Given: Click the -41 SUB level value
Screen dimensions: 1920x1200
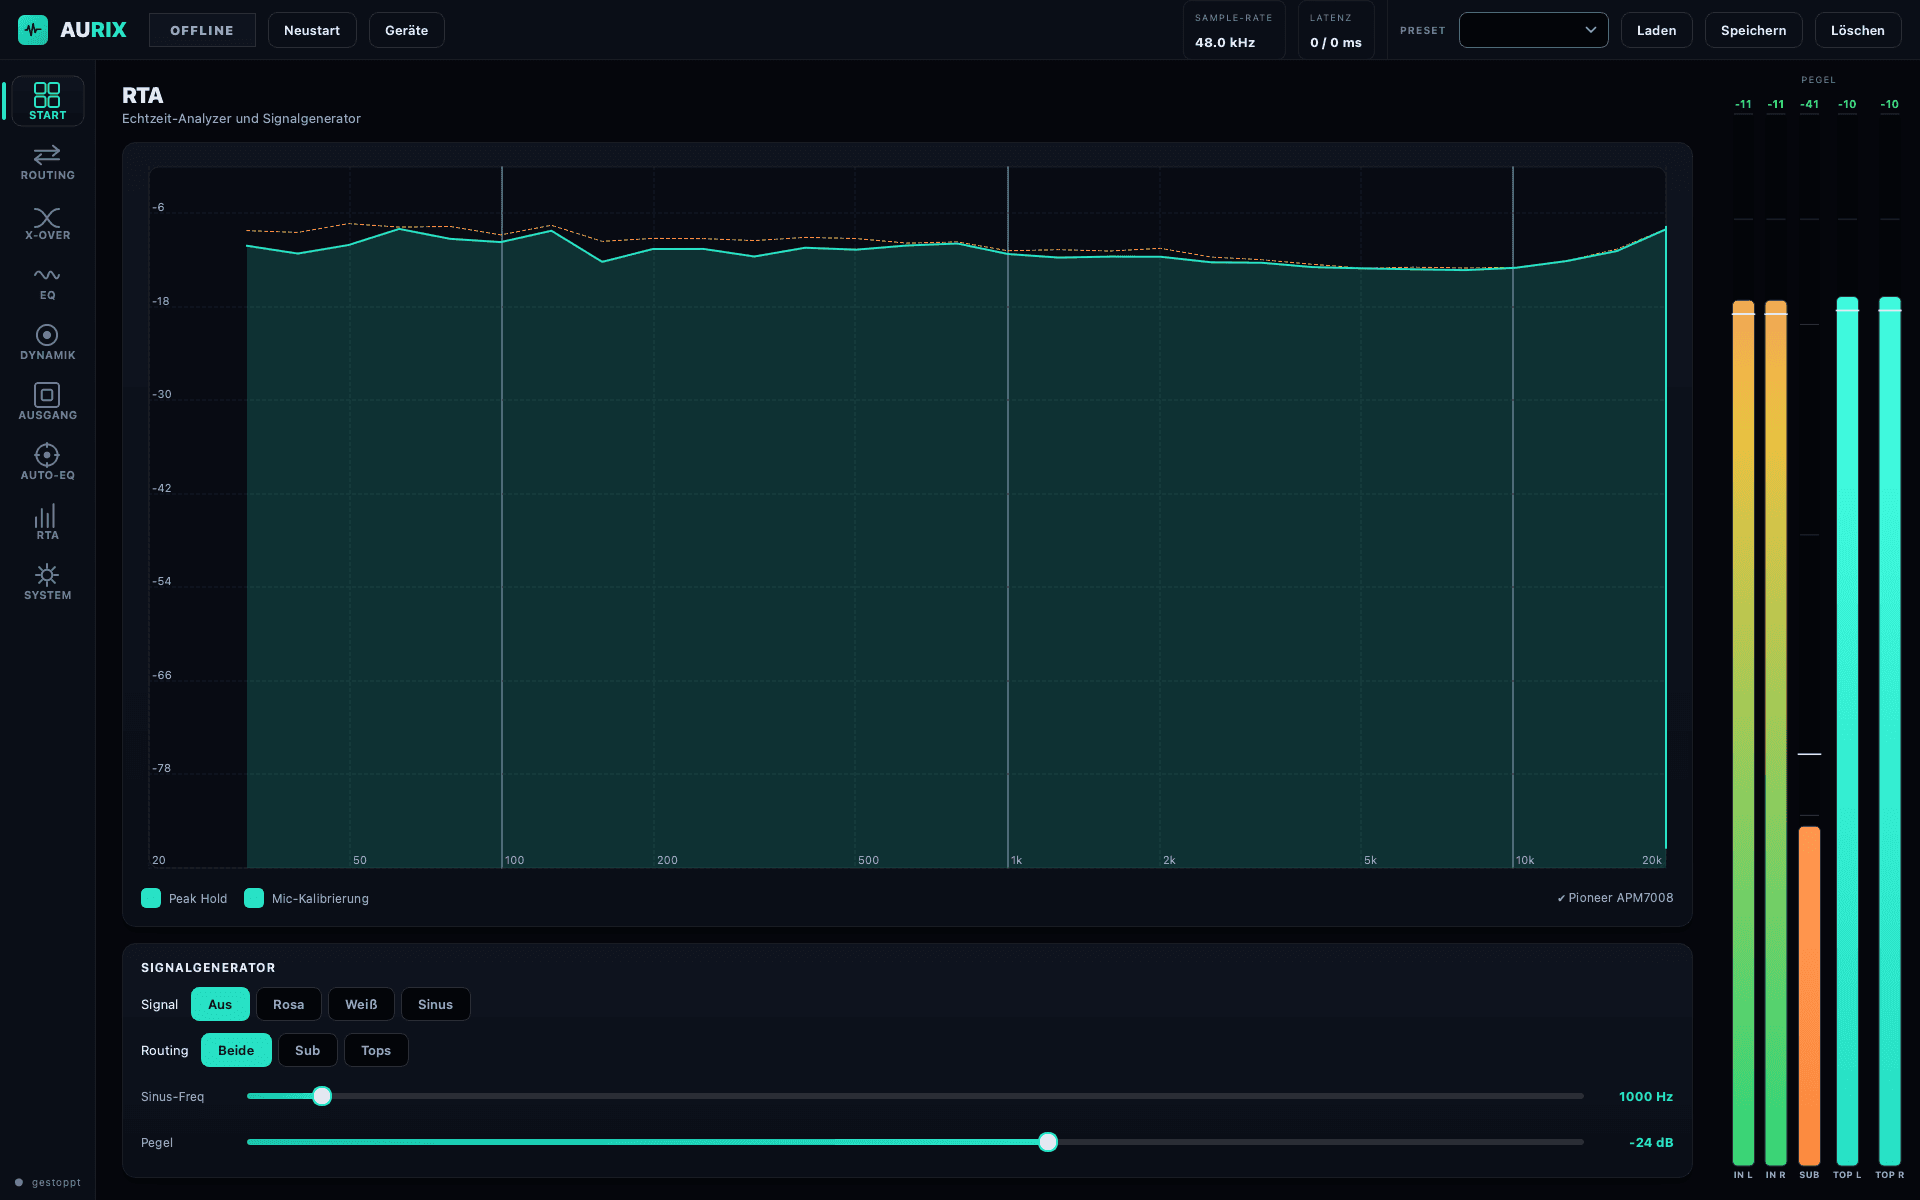Looking at the screenshot, I should [1809, 104].
